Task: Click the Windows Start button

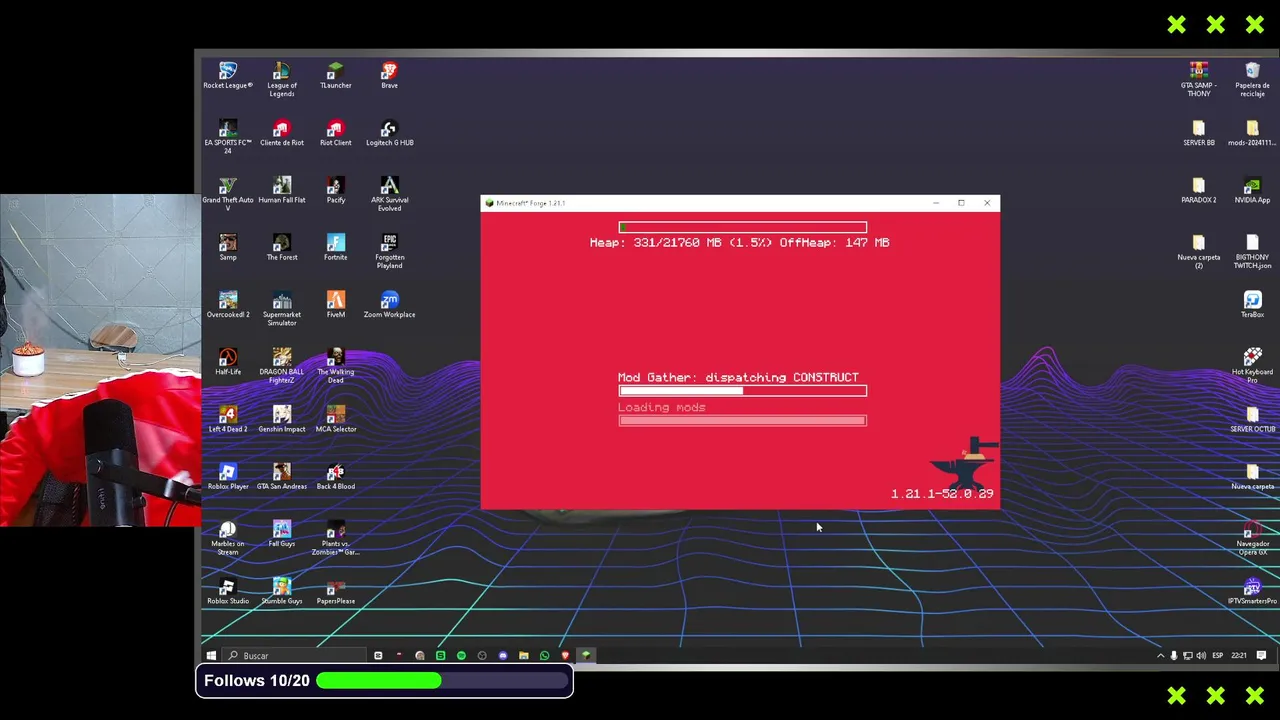Action: (211, 656)
